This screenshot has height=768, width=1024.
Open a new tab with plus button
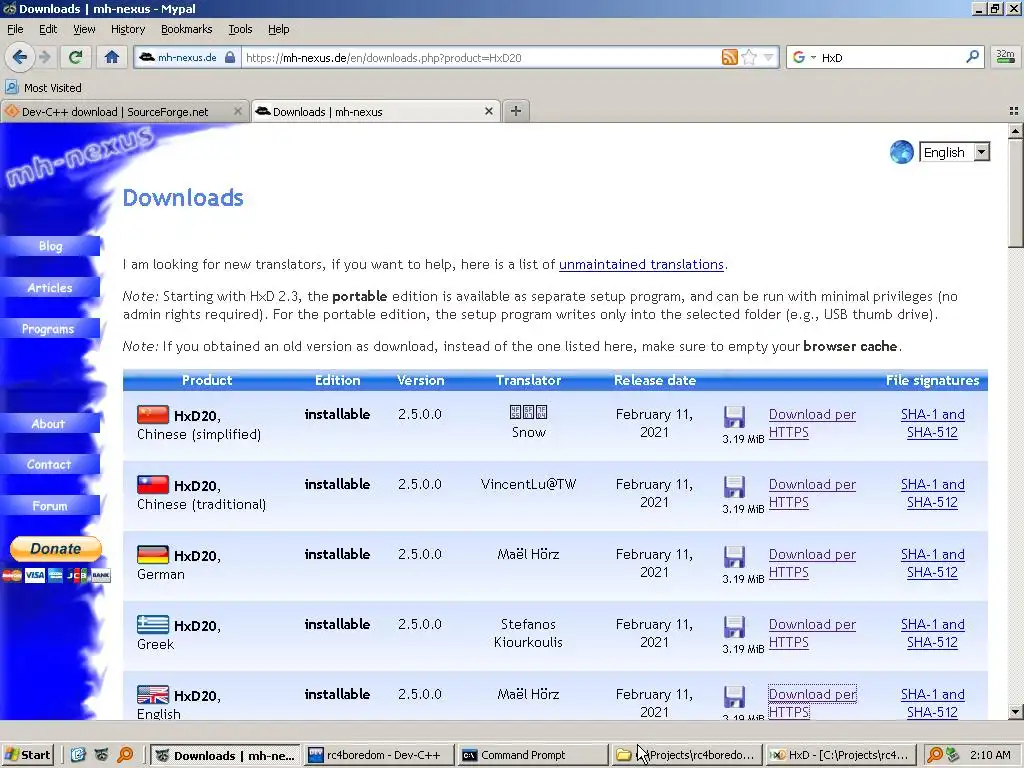516,111
